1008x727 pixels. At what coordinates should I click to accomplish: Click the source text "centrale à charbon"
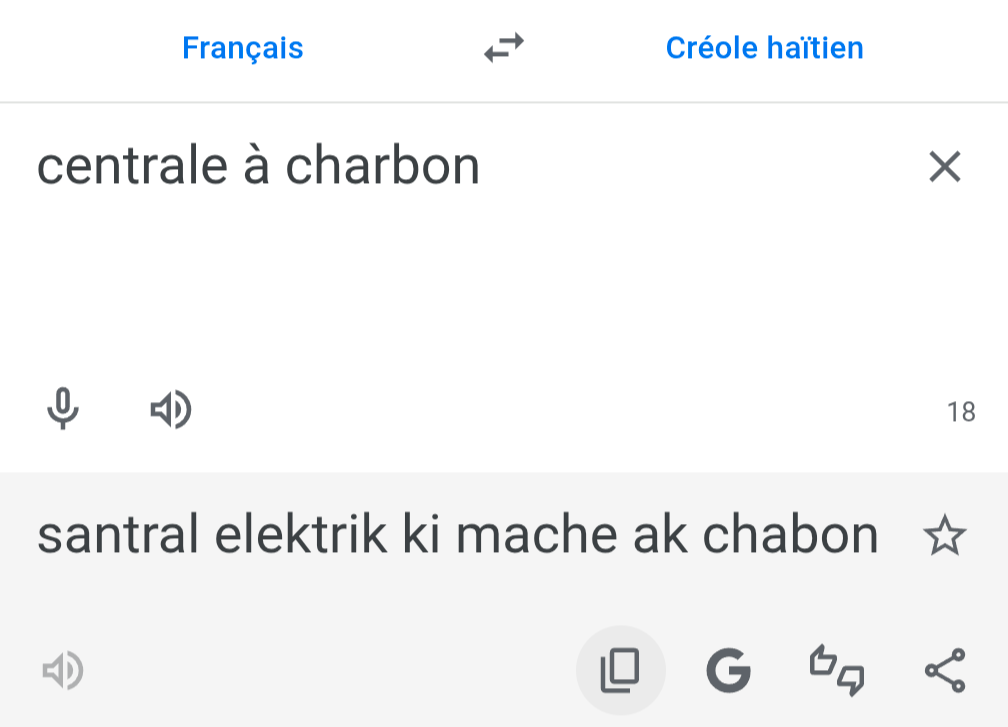(258, 167)
